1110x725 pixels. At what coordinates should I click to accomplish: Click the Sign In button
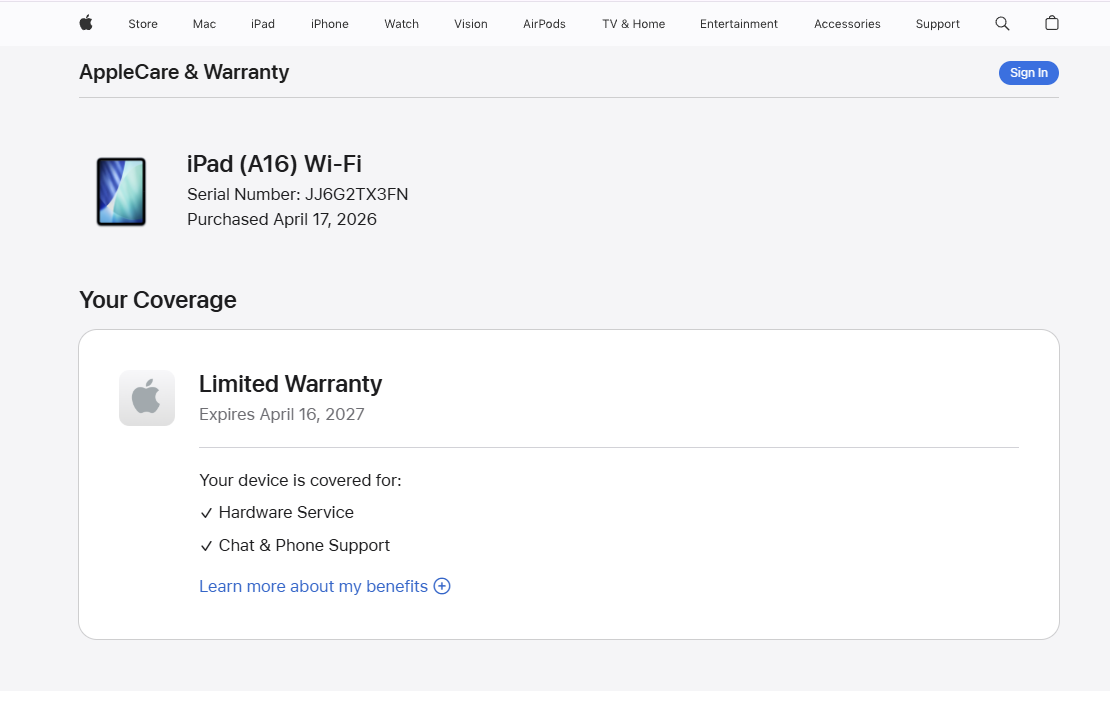[1029, 73]
